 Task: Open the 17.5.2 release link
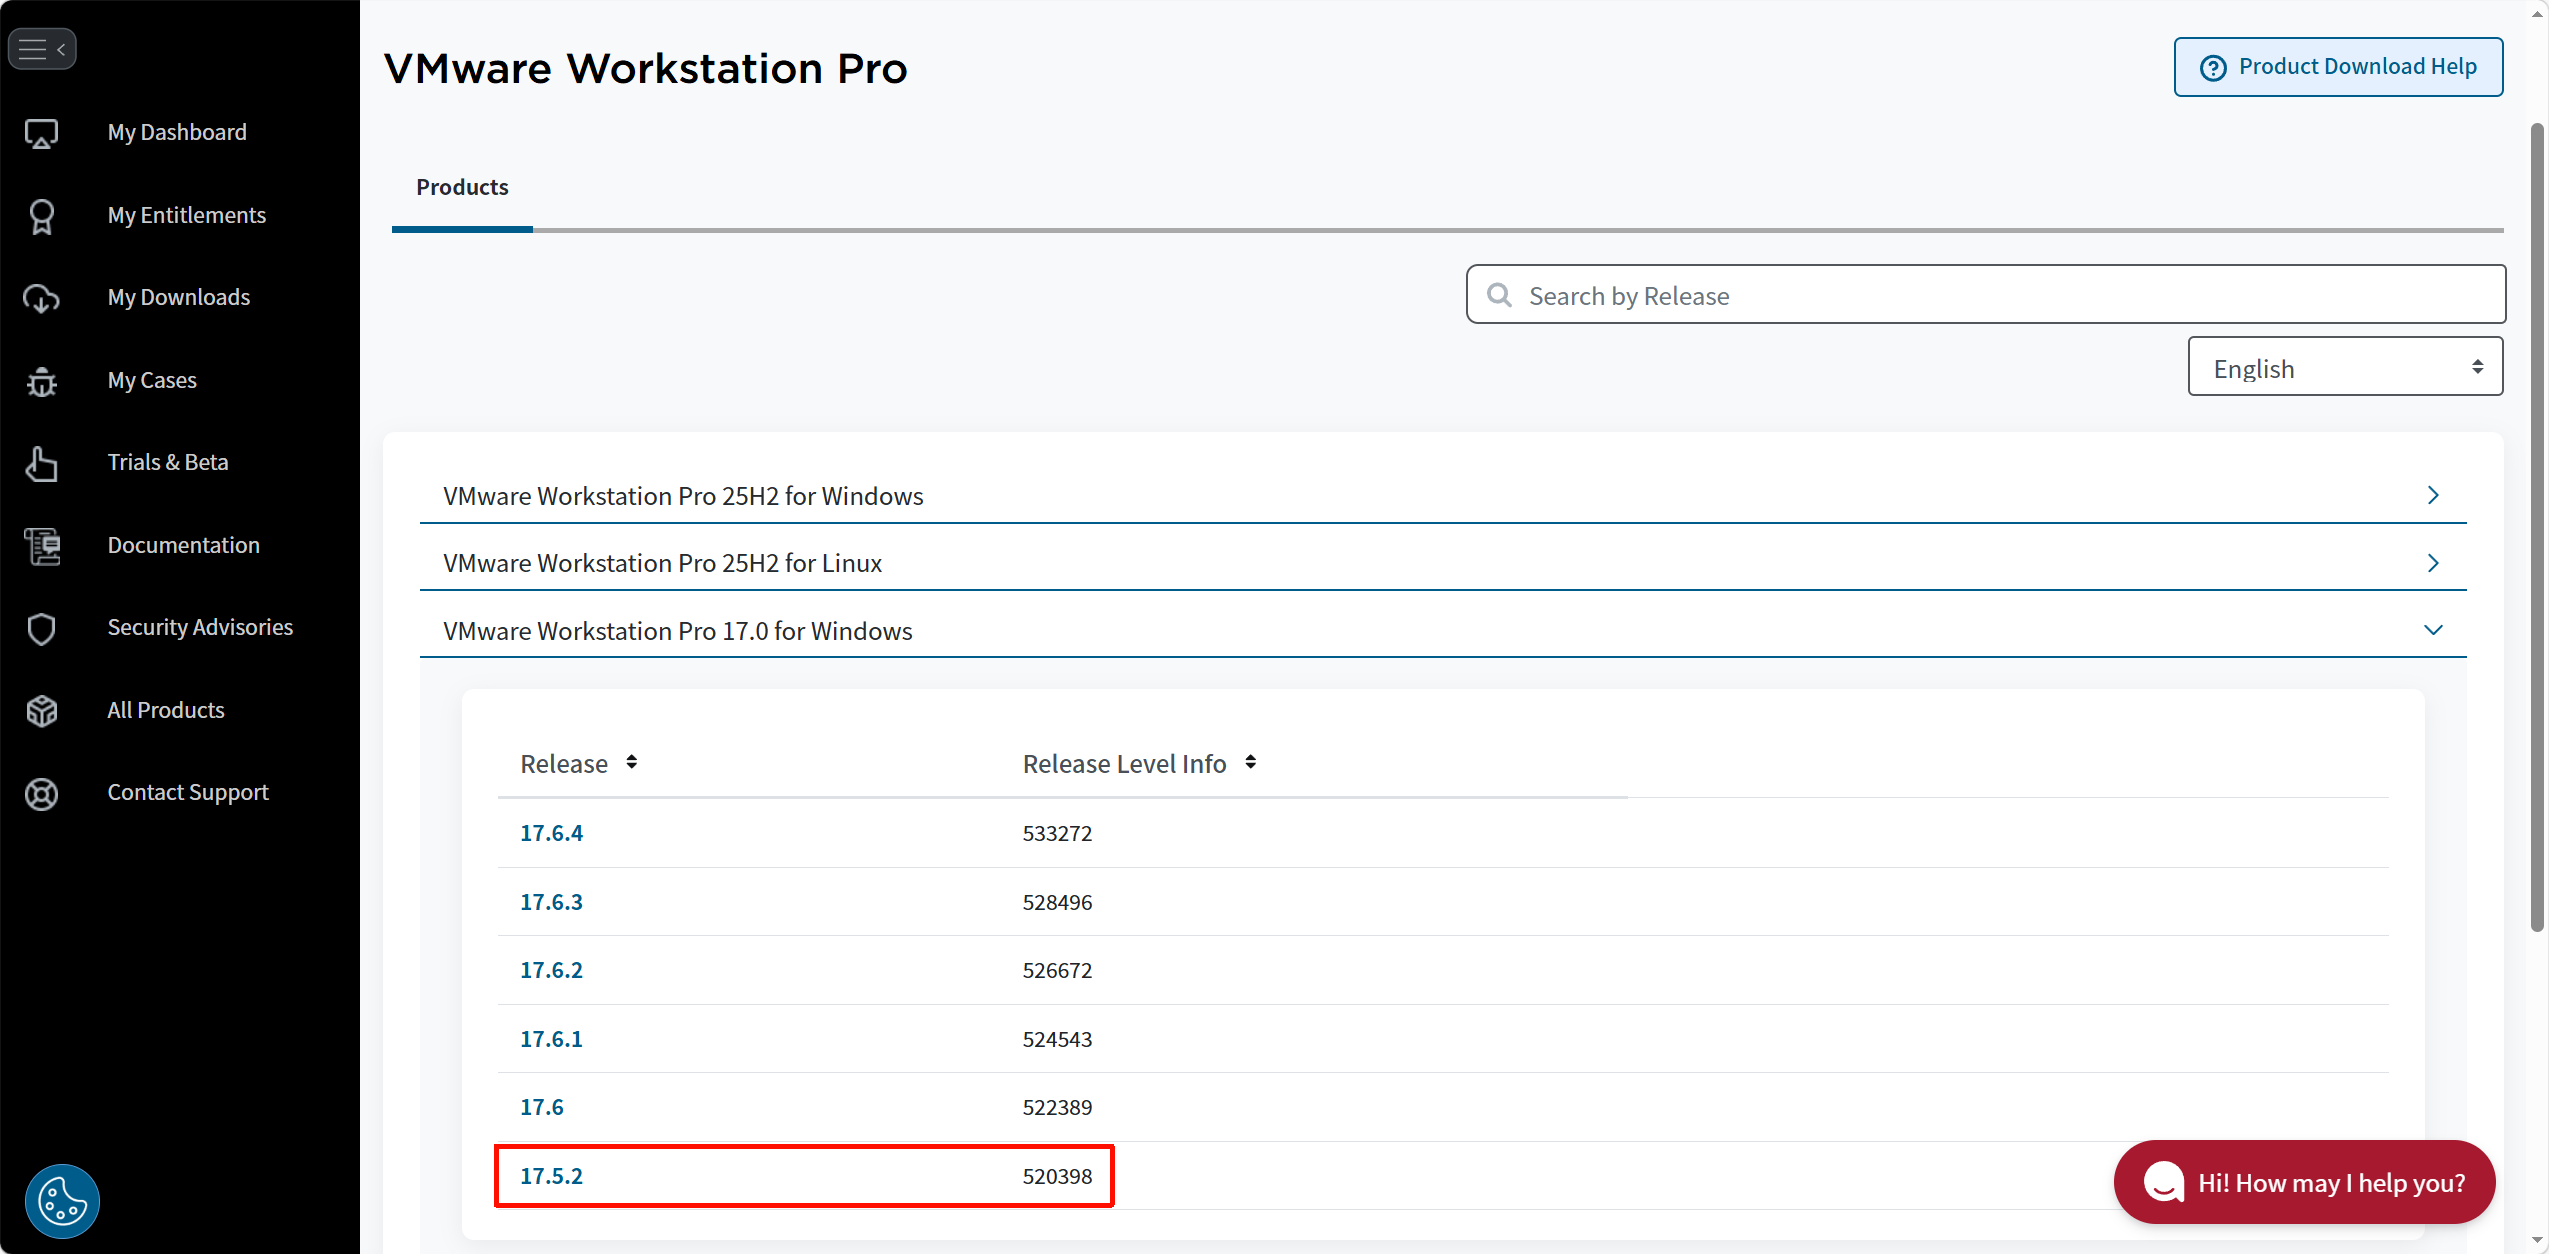(x=551, y=1176)
